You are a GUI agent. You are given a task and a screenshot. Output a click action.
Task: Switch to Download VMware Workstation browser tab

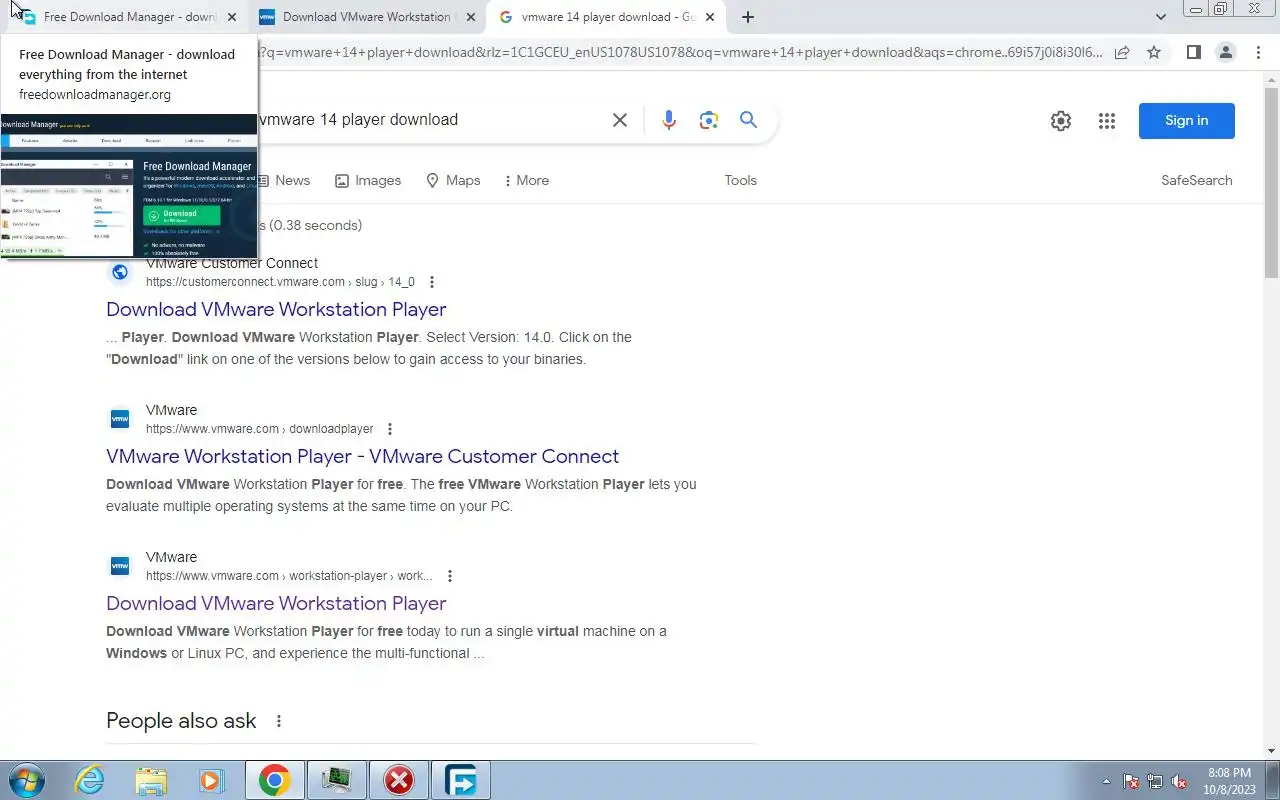point(365,17)
